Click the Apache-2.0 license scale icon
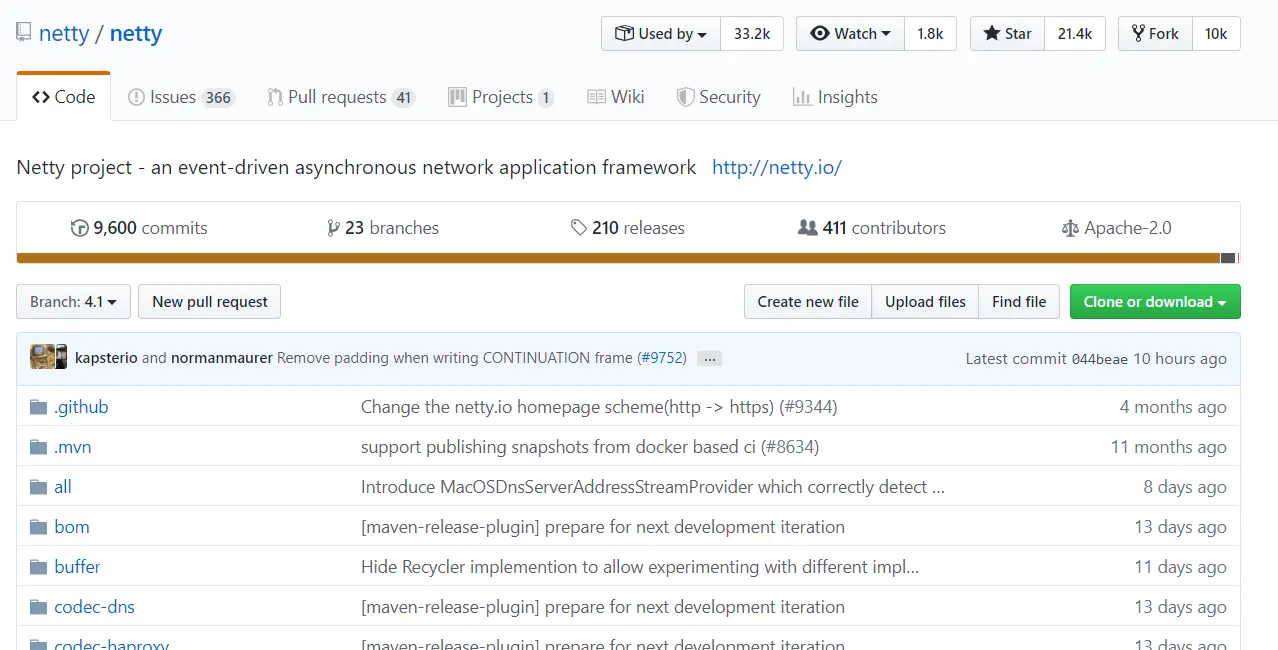 click(1070, 228)
